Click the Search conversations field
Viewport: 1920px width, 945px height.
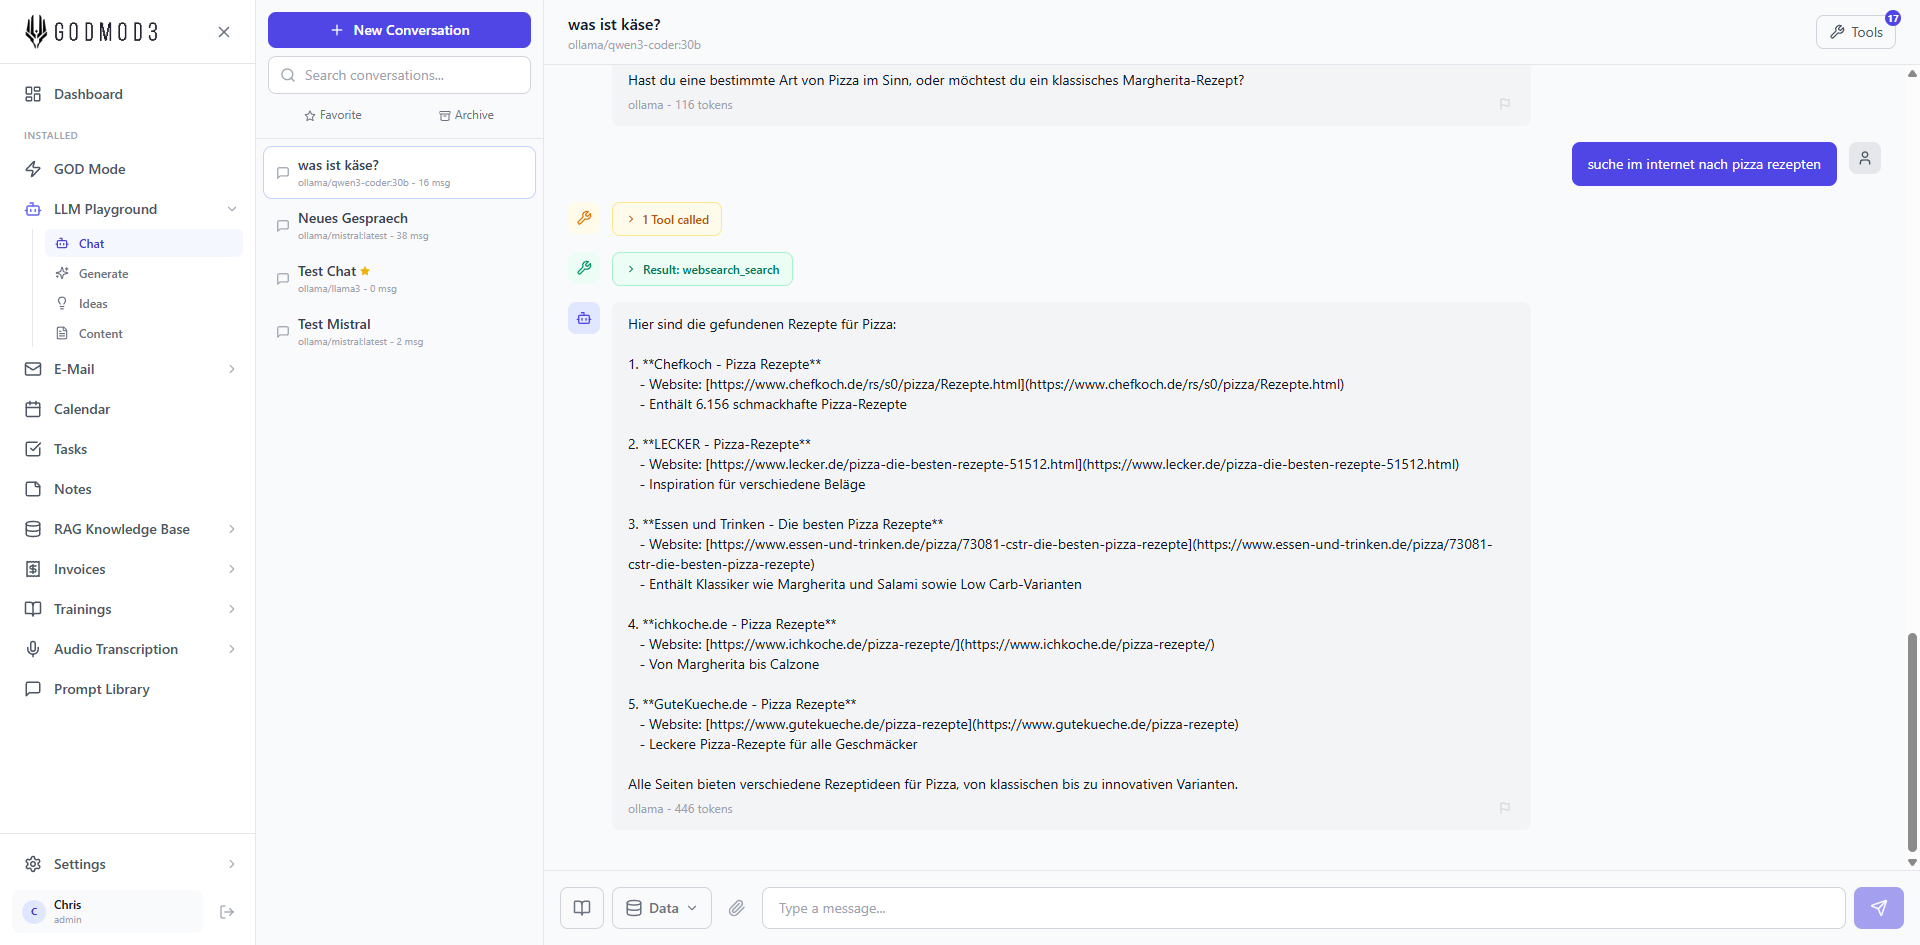[399, 75]
